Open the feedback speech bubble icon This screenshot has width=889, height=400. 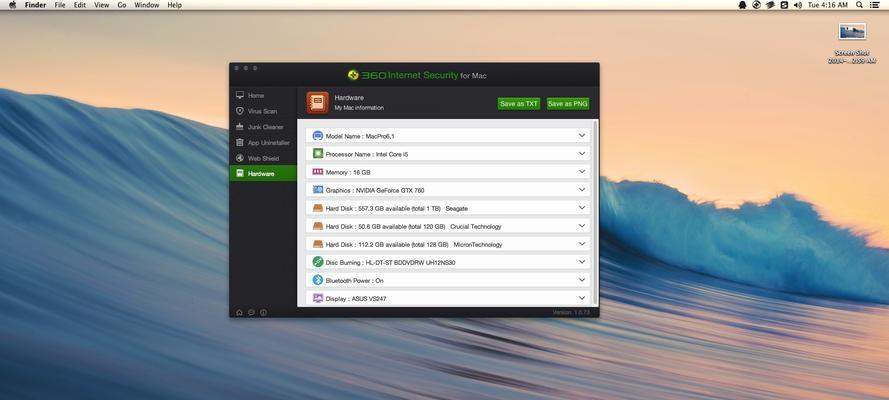[251, 312]
